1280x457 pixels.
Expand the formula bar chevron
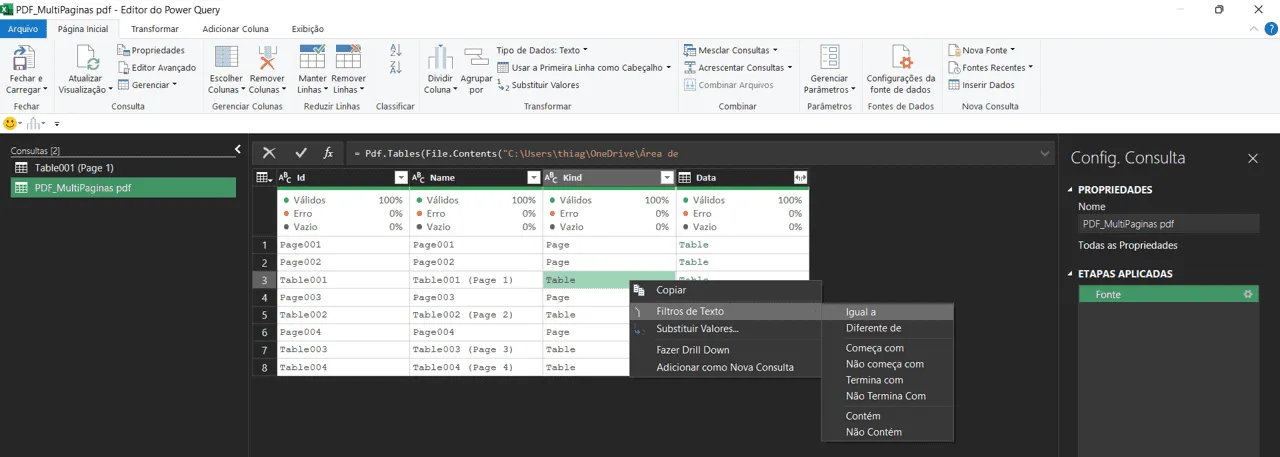1046,153
